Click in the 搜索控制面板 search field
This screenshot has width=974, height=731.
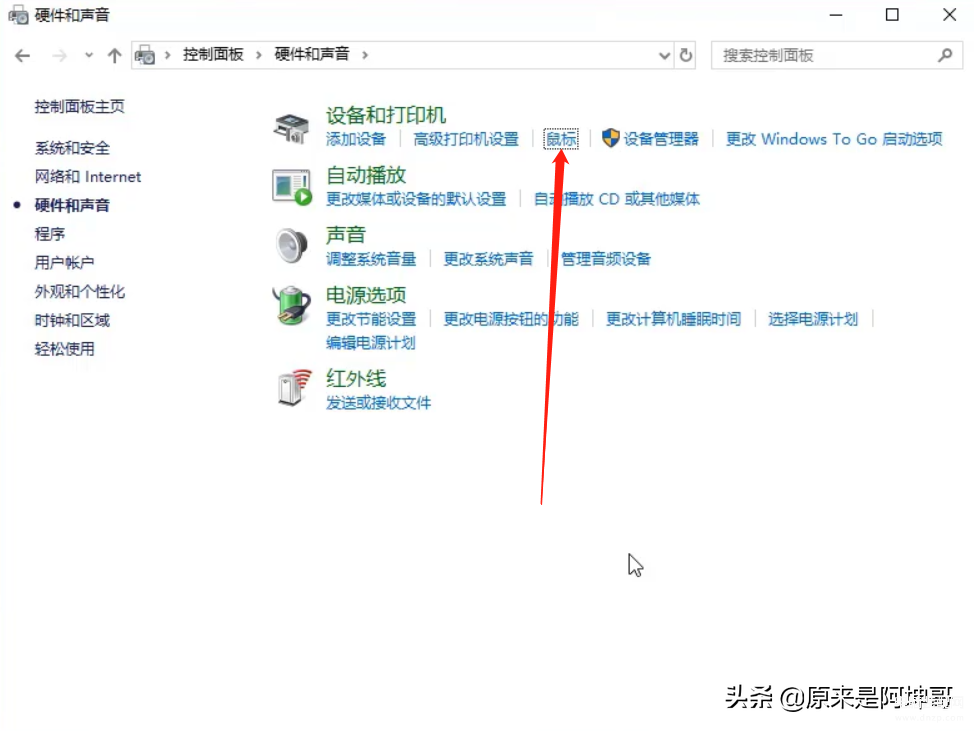pos(836,55)
